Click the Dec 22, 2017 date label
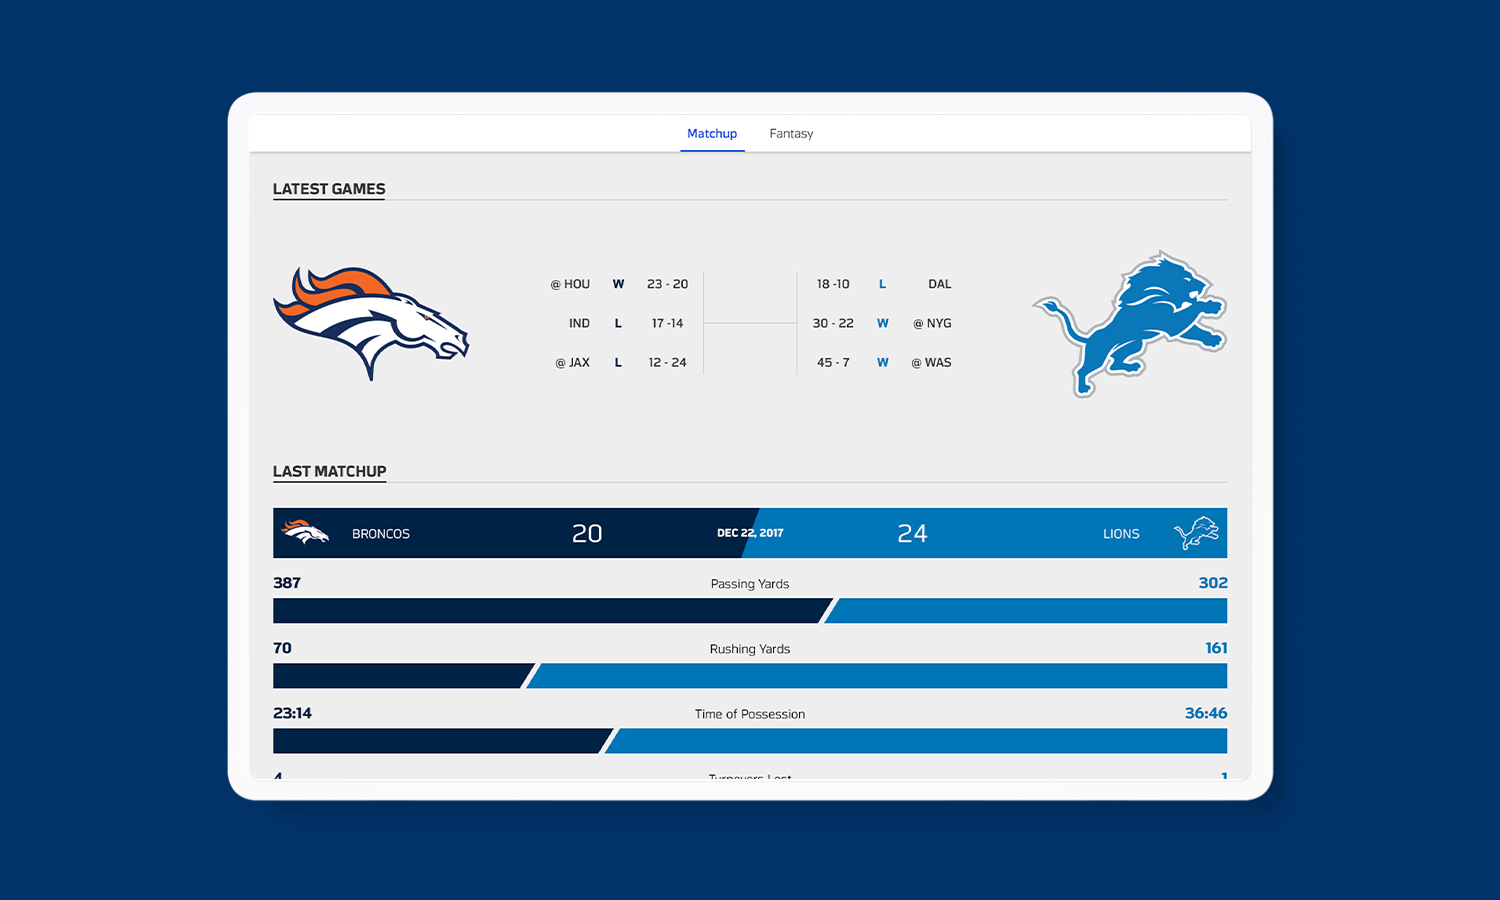This screenshot has width=1500, height=900. [x=750, y=533]
